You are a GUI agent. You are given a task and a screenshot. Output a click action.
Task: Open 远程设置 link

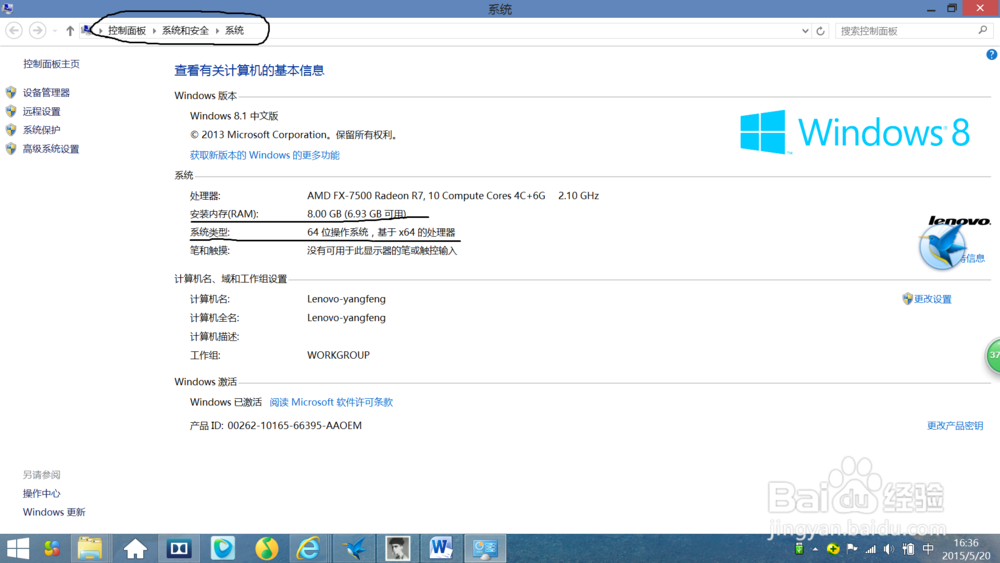coord(41,112)
